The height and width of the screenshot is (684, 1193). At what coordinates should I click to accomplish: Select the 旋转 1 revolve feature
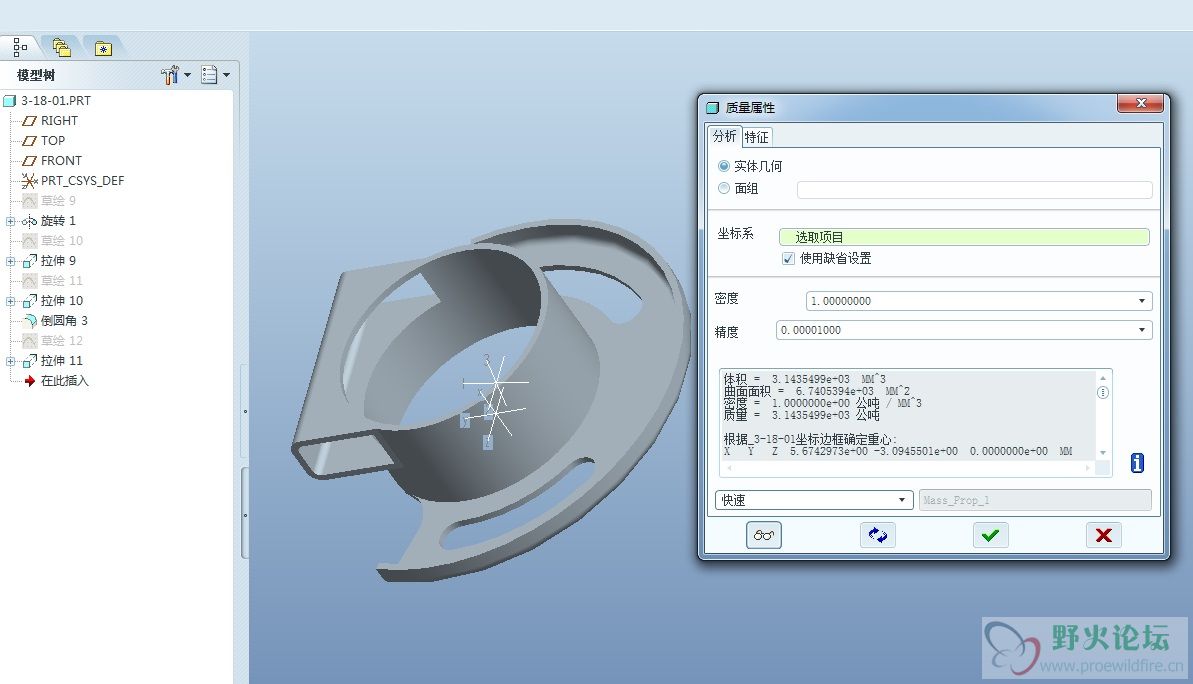59,221
